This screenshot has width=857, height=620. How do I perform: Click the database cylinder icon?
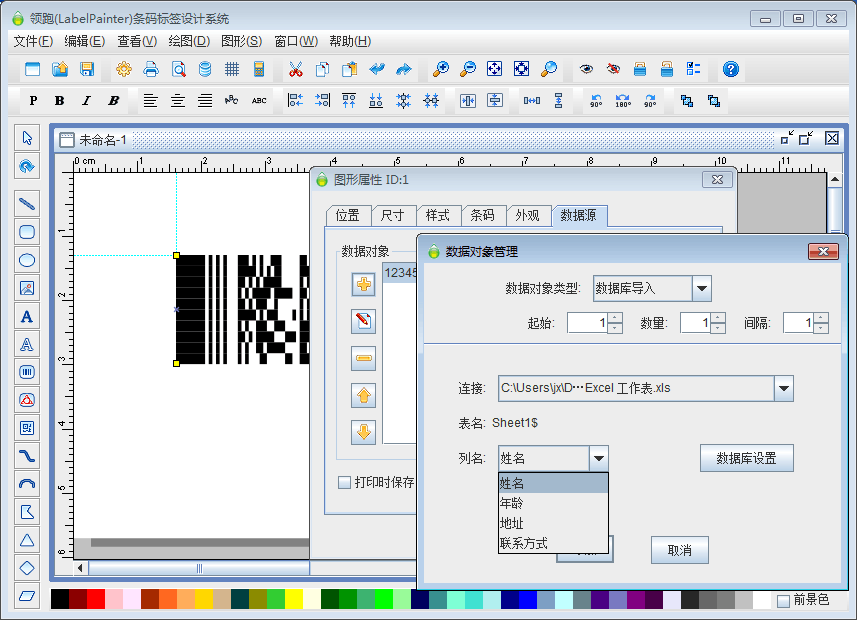pos(205,69)
